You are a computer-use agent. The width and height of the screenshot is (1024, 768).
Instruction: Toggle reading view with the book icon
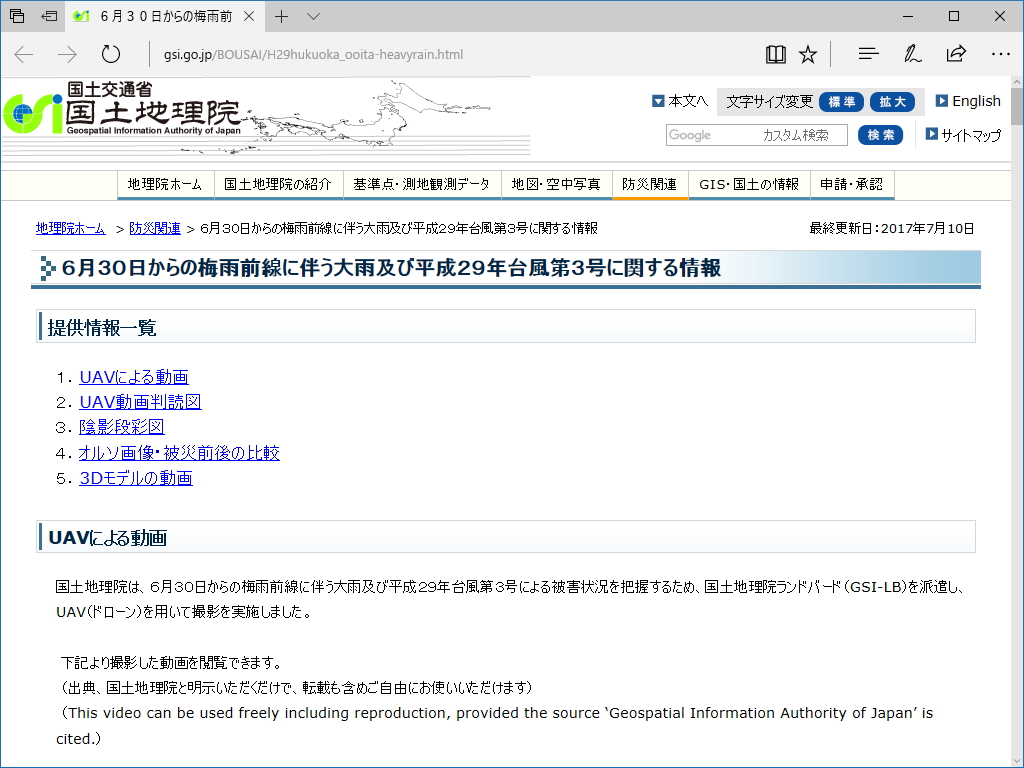click(775, 54)
